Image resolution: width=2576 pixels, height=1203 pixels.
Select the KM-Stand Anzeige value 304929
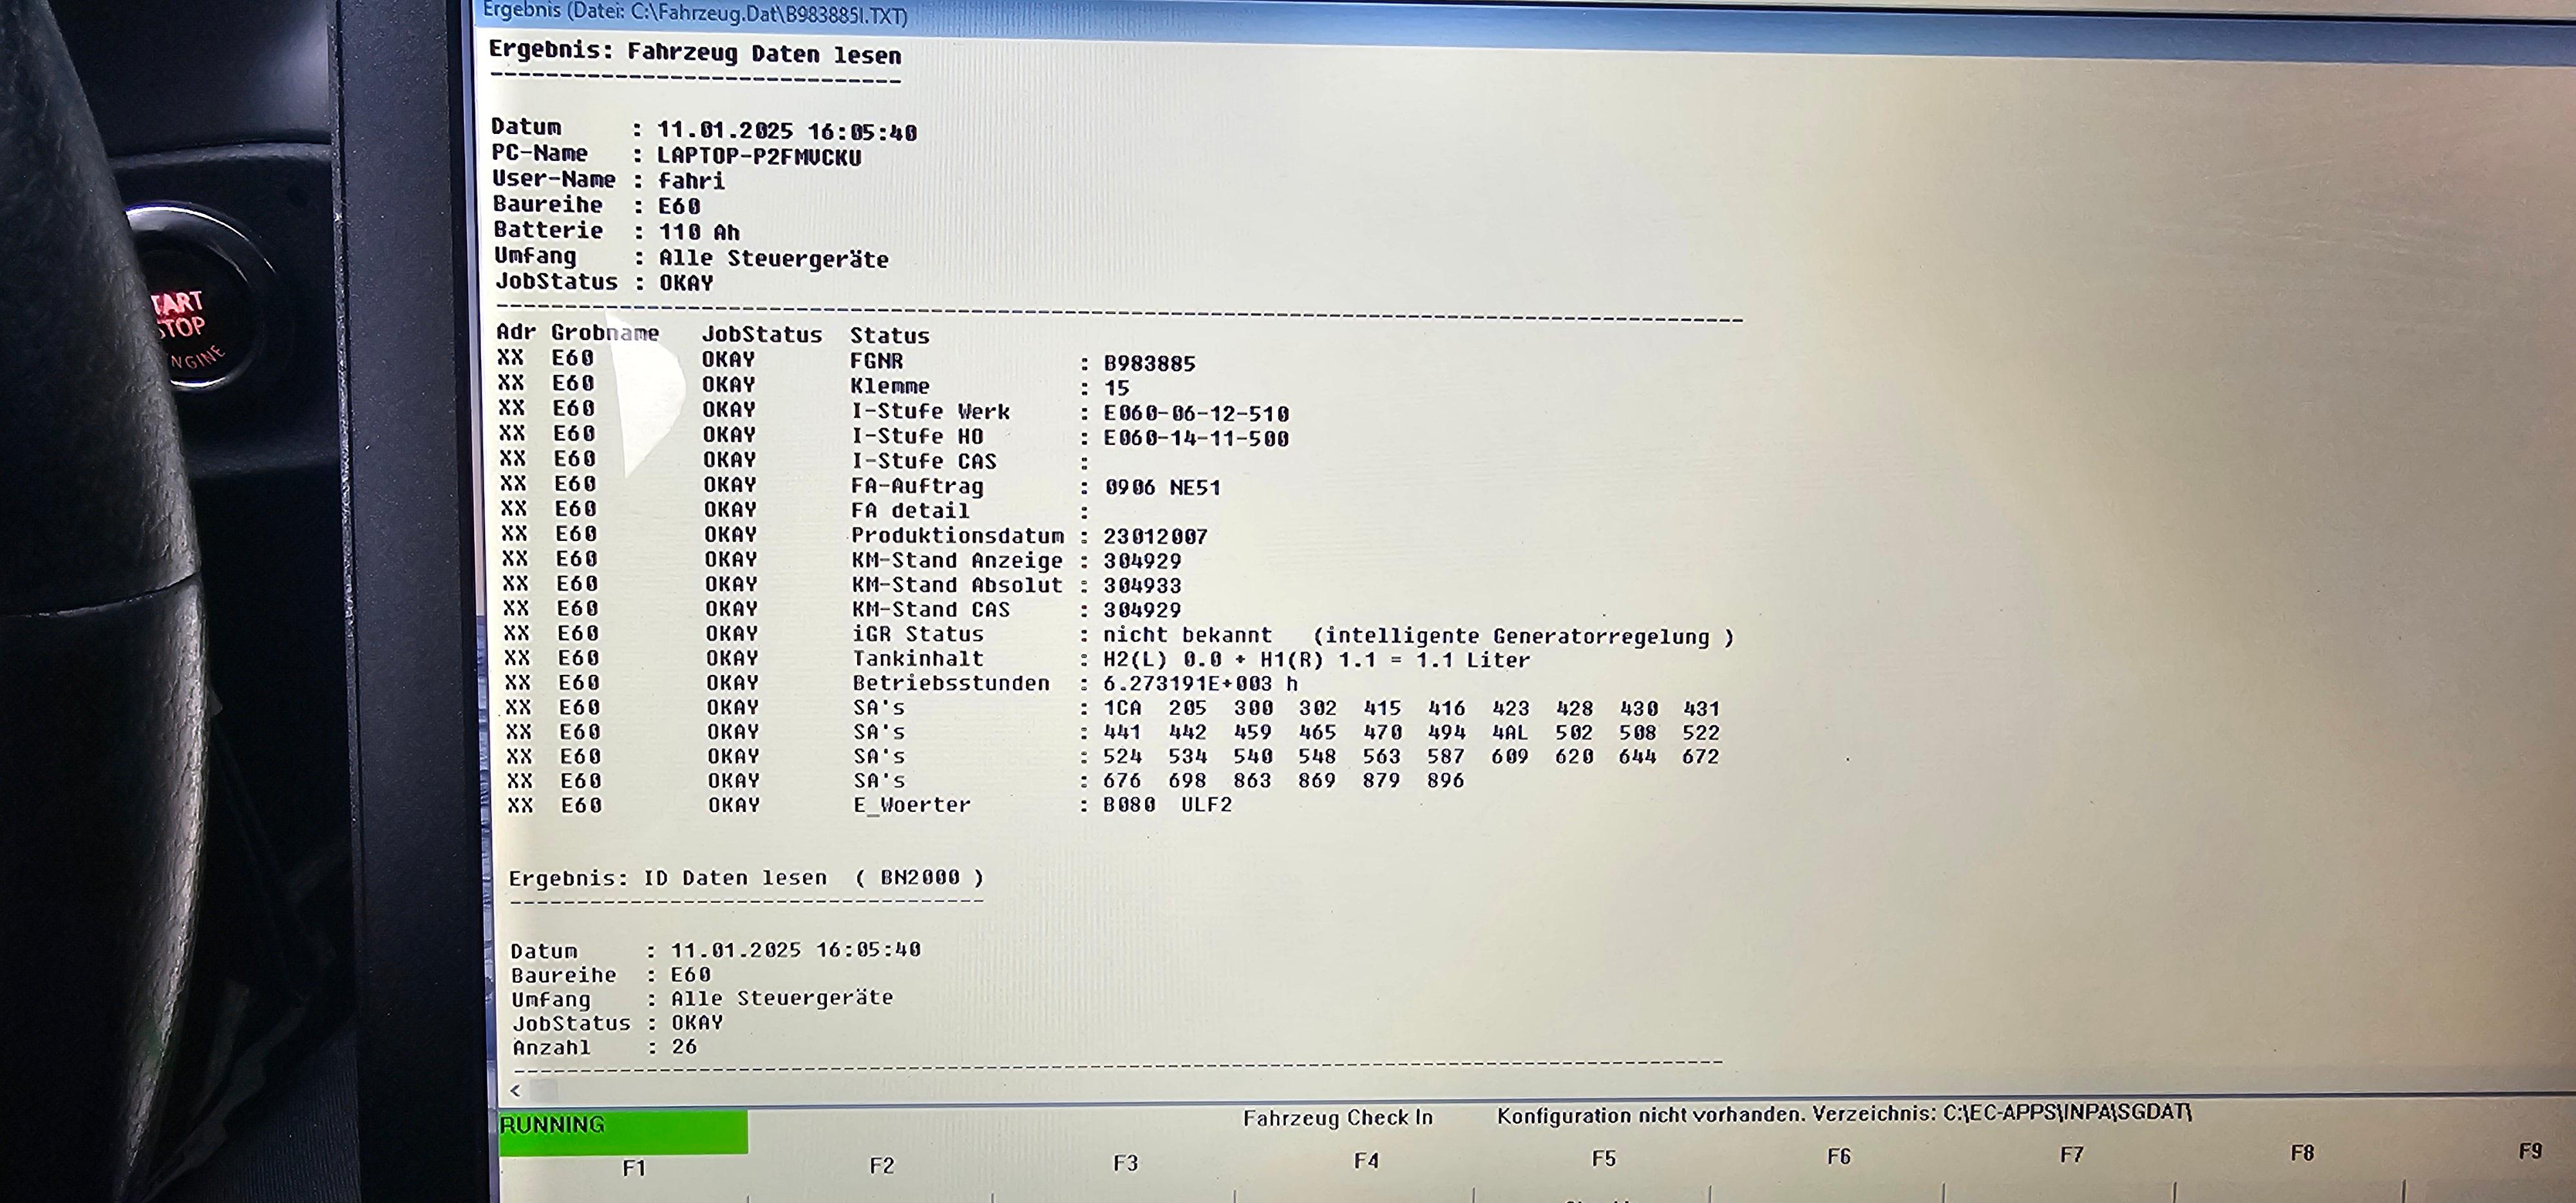(x=1142, y=561)
